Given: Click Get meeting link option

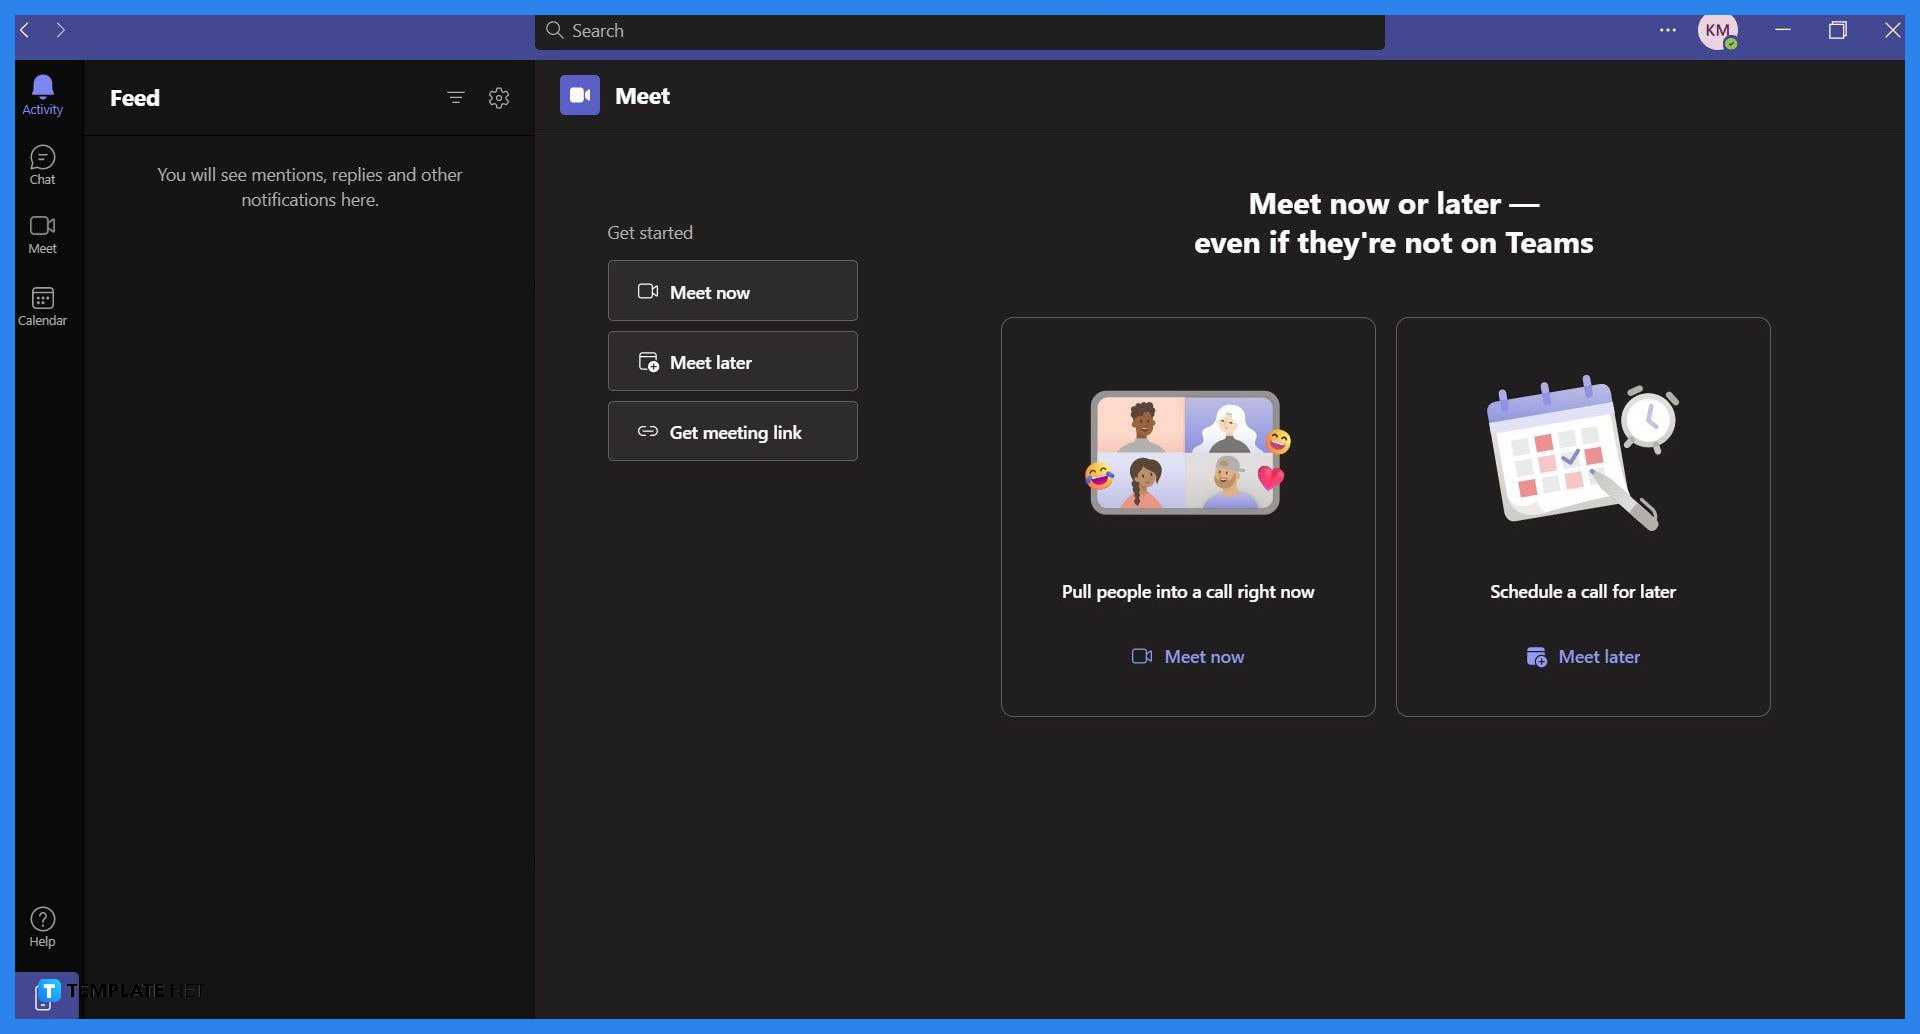Looking at the screenshot, I should point(732,431).
